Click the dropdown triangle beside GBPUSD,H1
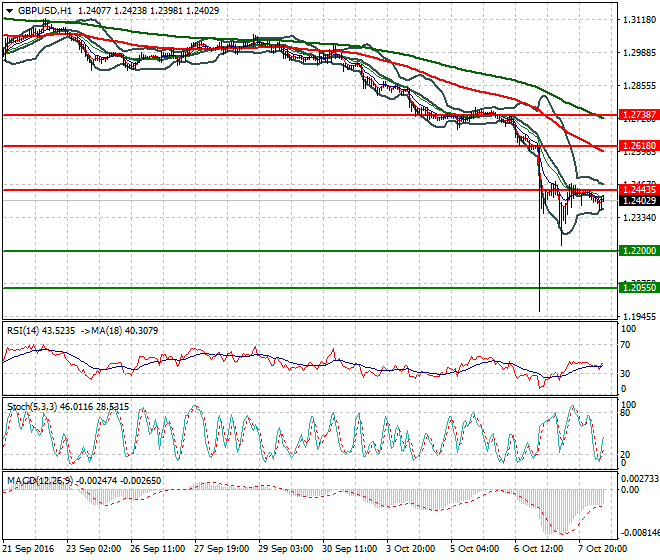Screen dimensions: 660x560 [10, 11]
